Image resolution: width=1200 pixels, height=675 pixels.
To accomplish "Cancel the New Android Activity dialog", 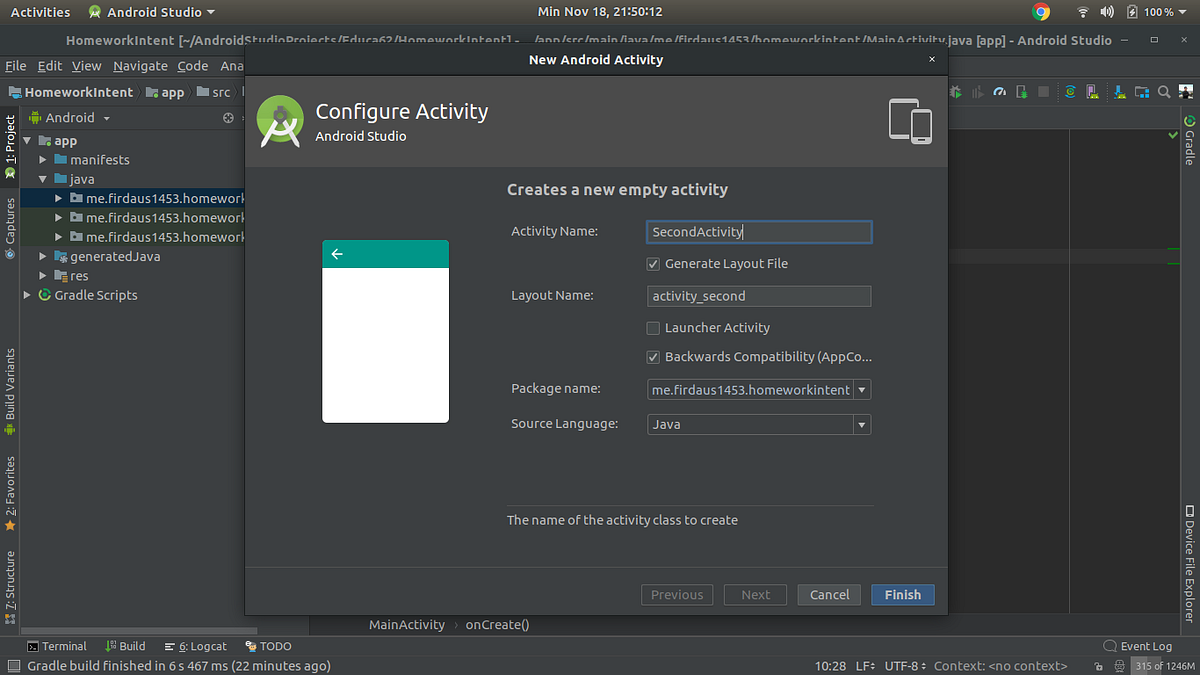I will point(829,594).
